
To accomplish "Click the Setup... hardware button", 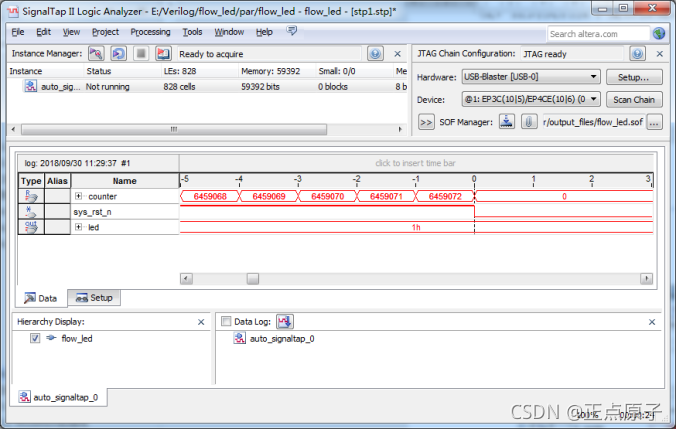I will pos(634,77).
